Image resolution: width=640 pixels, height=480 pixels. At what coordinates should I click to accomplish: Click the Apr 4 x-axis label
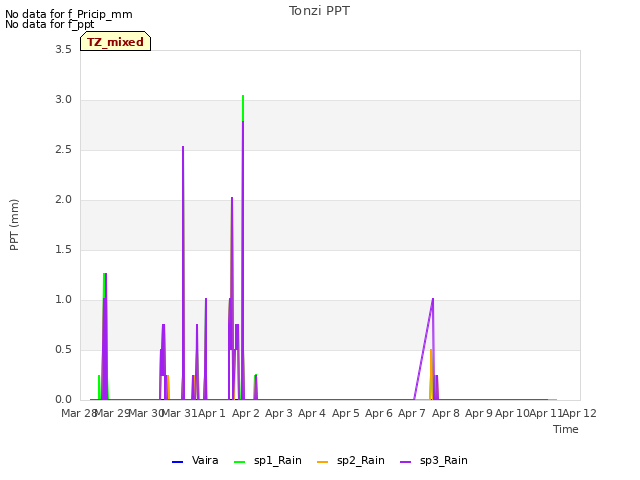pos(312,413)
